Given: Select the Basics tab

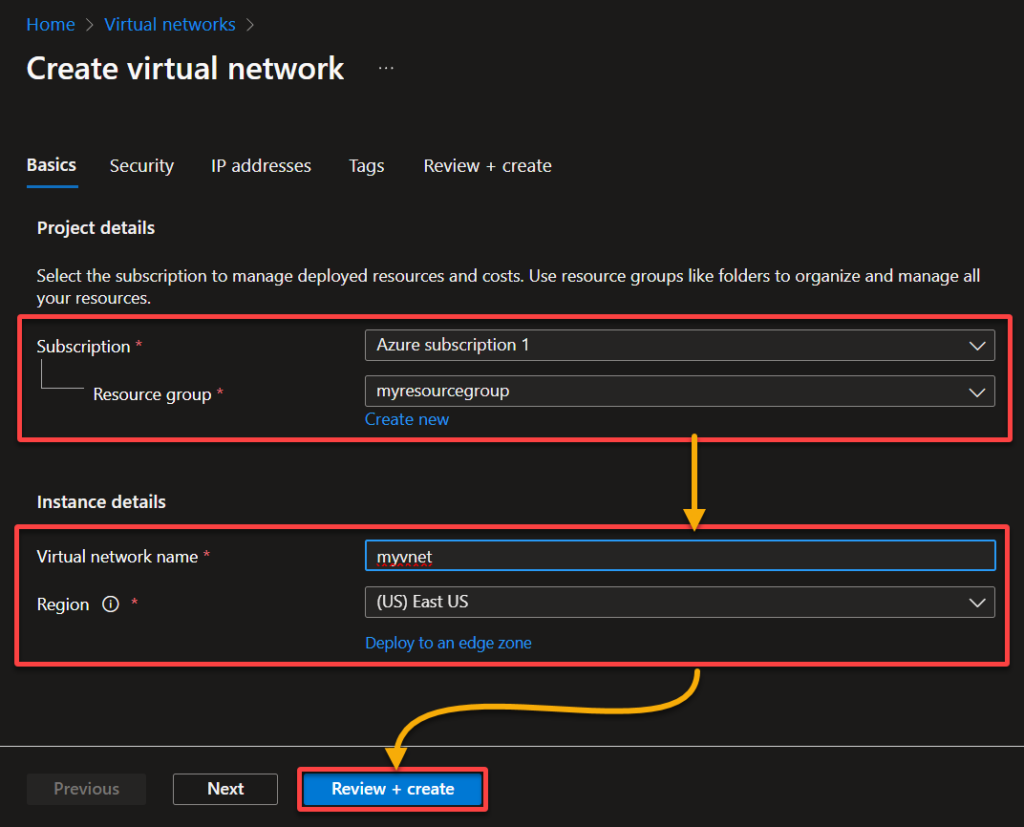Looking at the screenshot, I should pyautogui.click(x=51, y=166).
